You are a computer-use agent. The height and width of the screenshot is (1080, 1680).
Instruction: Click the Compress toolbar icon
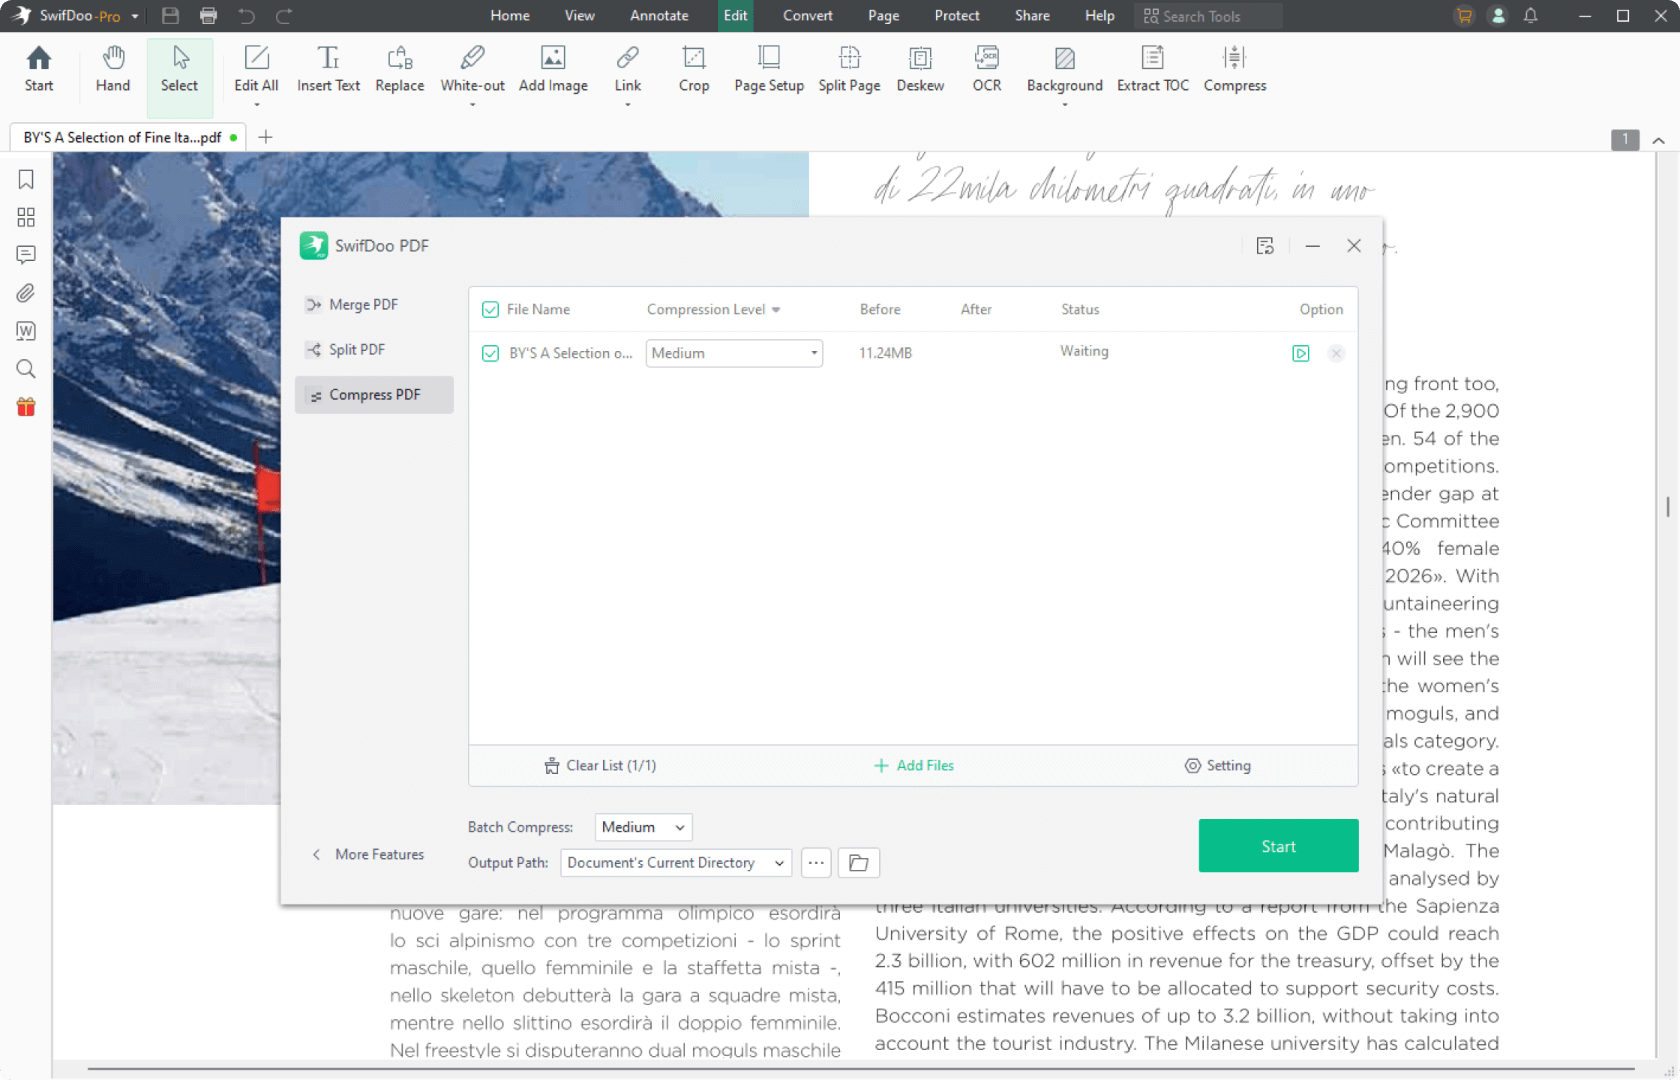pos(1235,70)
